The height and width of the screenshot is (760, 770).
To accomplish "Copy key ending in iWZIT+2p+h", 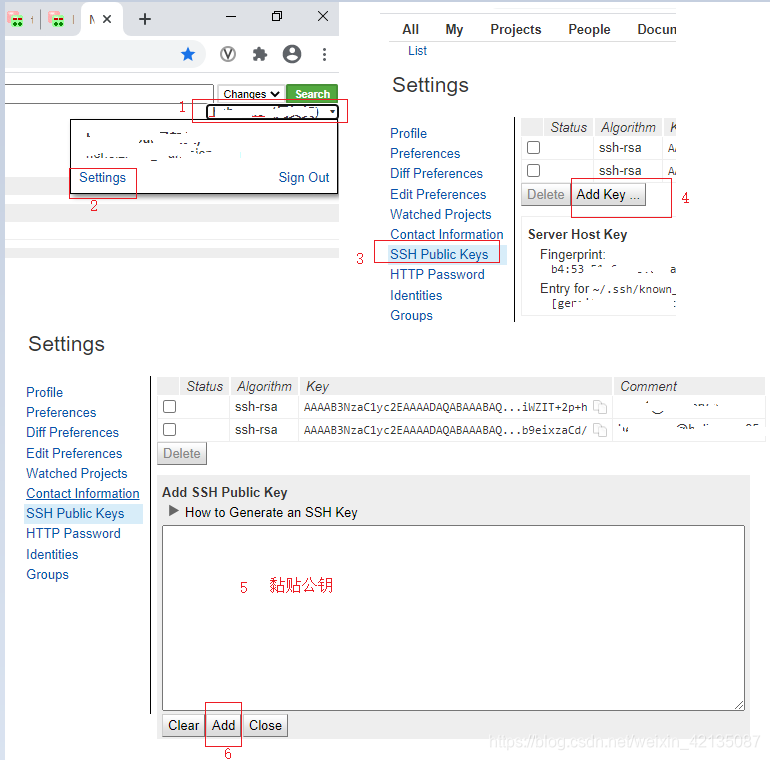I will tap(600, 407).
